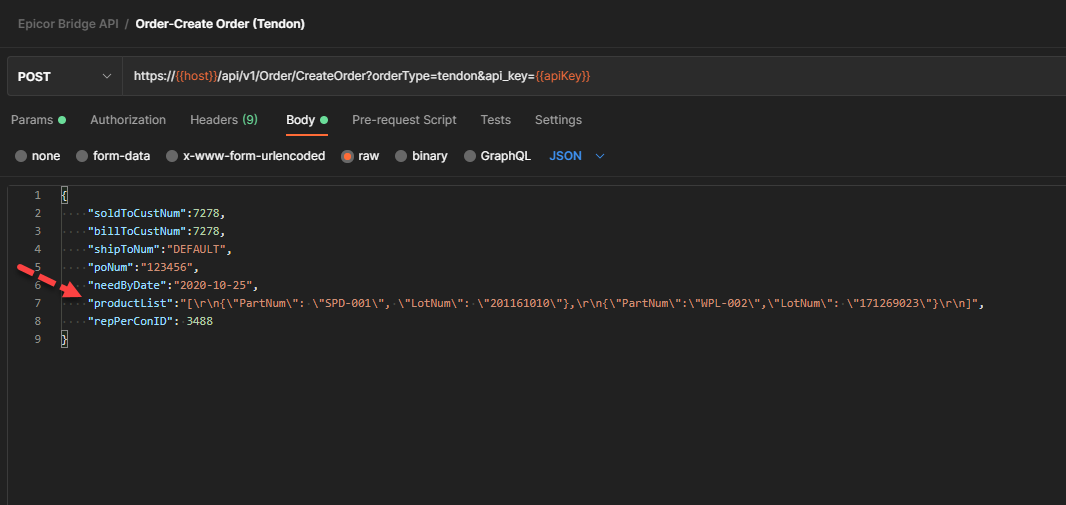The width and height of the screenshot is (1066, 505).
Task: Click the productList line in the editor
Action: (x=500, y=303)
